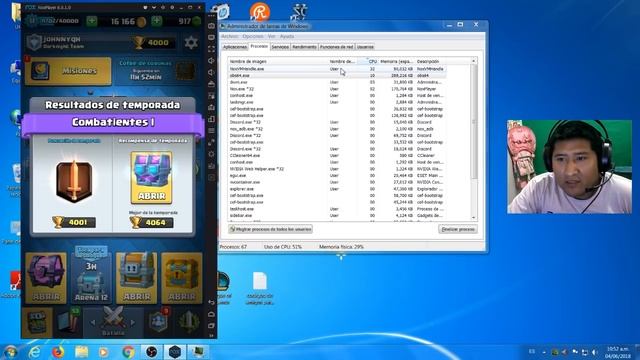Add gold using the green plus button

(91, 21)
